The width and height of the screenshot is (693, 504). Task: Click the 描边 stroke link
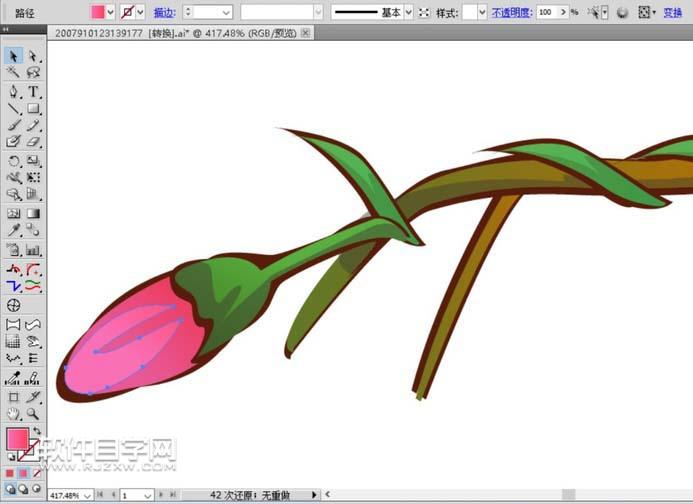coord(165,12)
